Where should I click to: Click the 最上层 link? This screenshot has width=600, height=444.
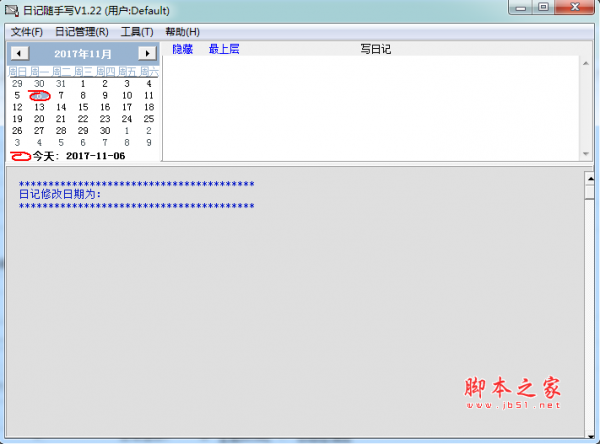[x=224, y=49]
